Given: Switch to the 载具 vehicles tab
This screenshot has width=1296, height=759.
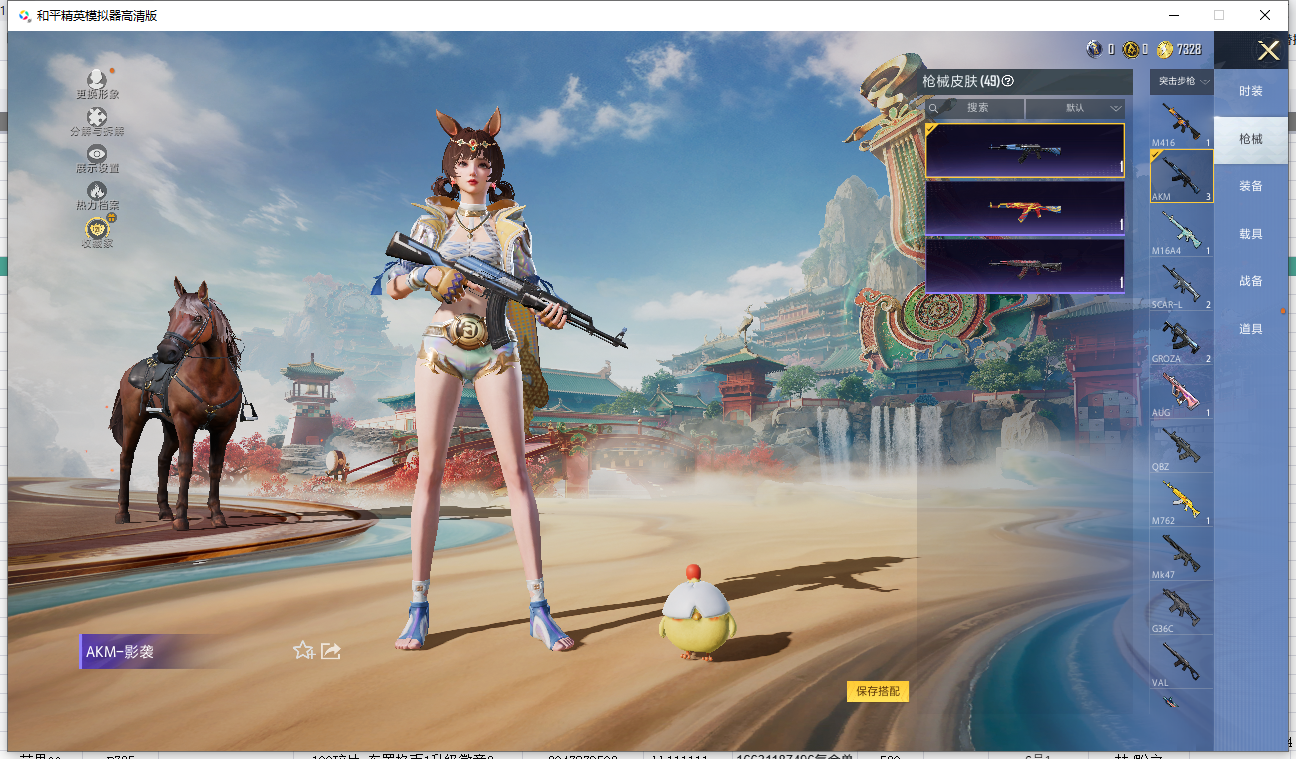Looking at the screenshot, I should 1251,234.
